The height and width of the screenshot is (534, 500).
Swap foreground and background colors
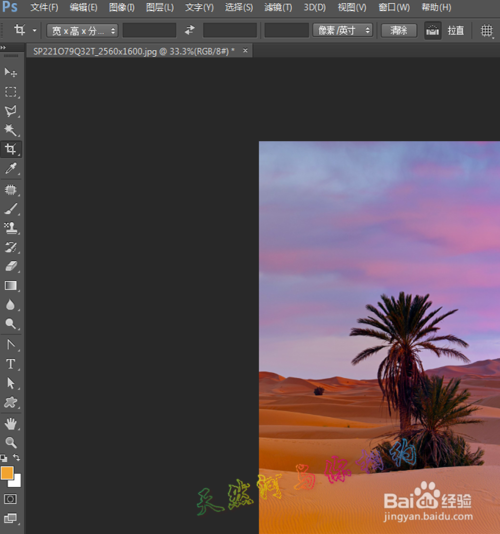tap(16, 457)
